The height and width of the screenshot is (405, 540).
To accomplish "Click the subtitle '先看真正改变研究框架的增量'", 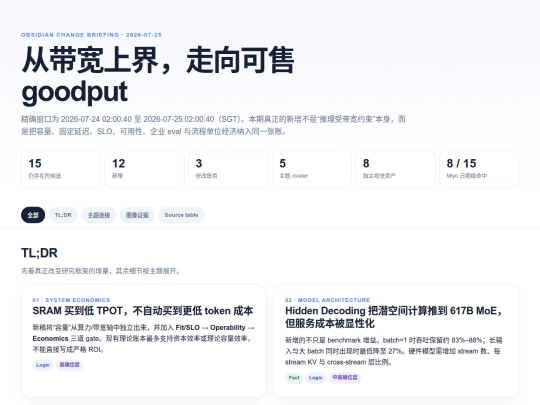I will 100,271.
